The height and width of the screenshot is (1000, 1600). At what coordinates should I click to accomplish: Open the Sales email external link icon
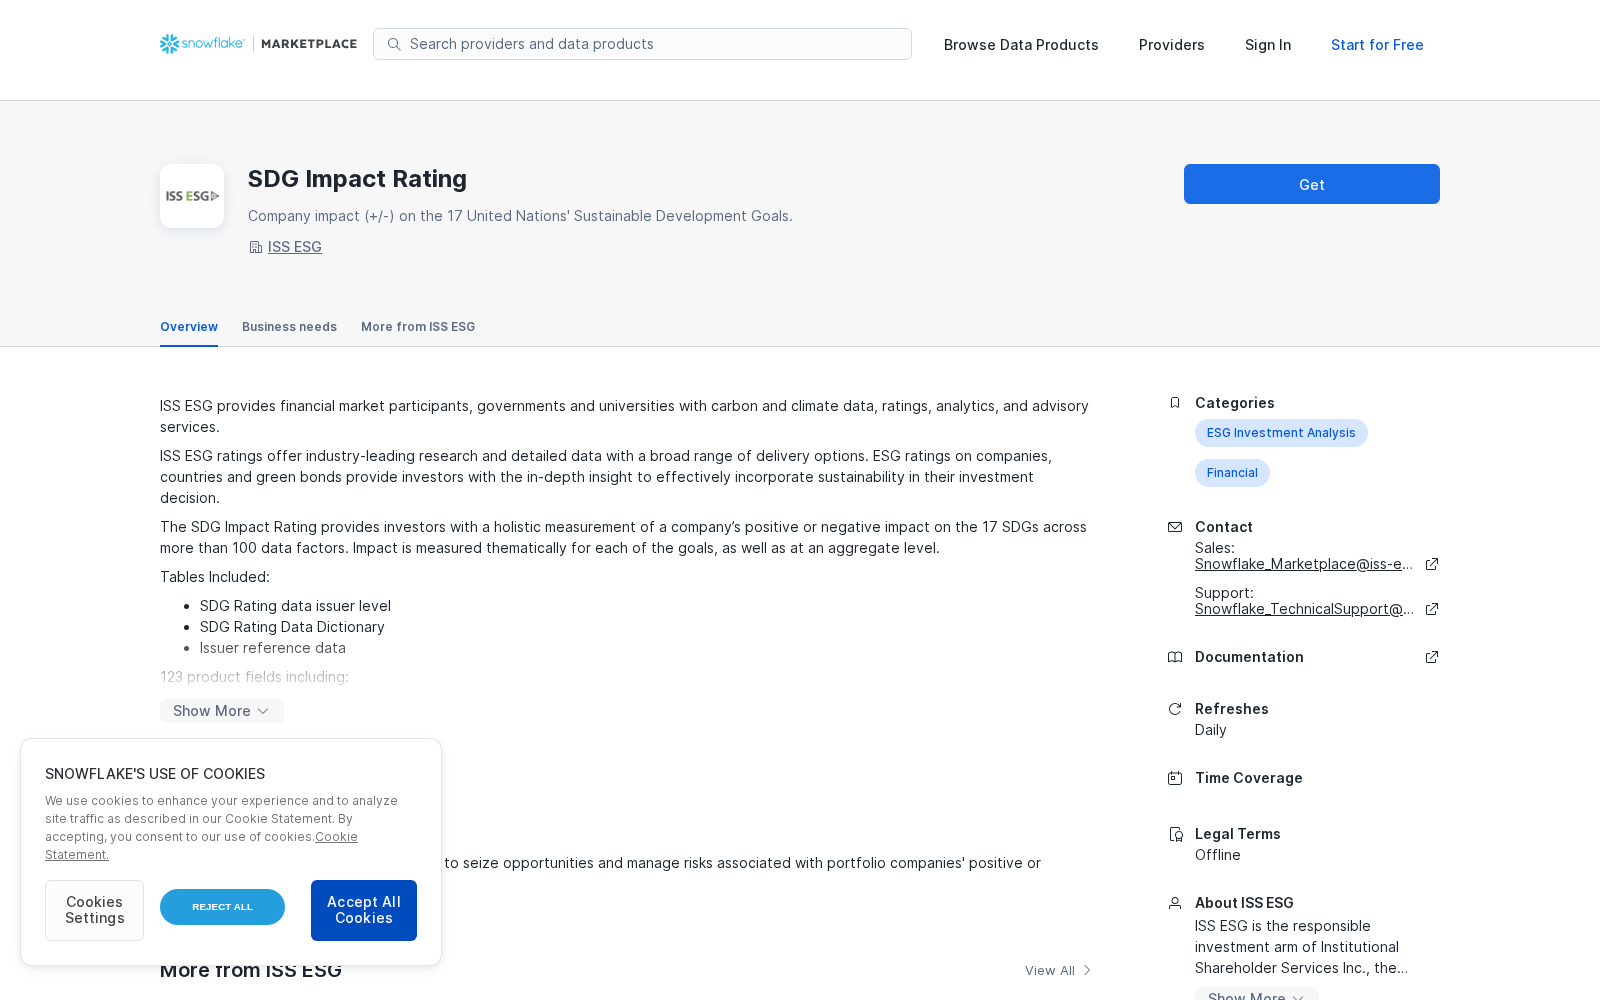click(x=1432, y=564)
